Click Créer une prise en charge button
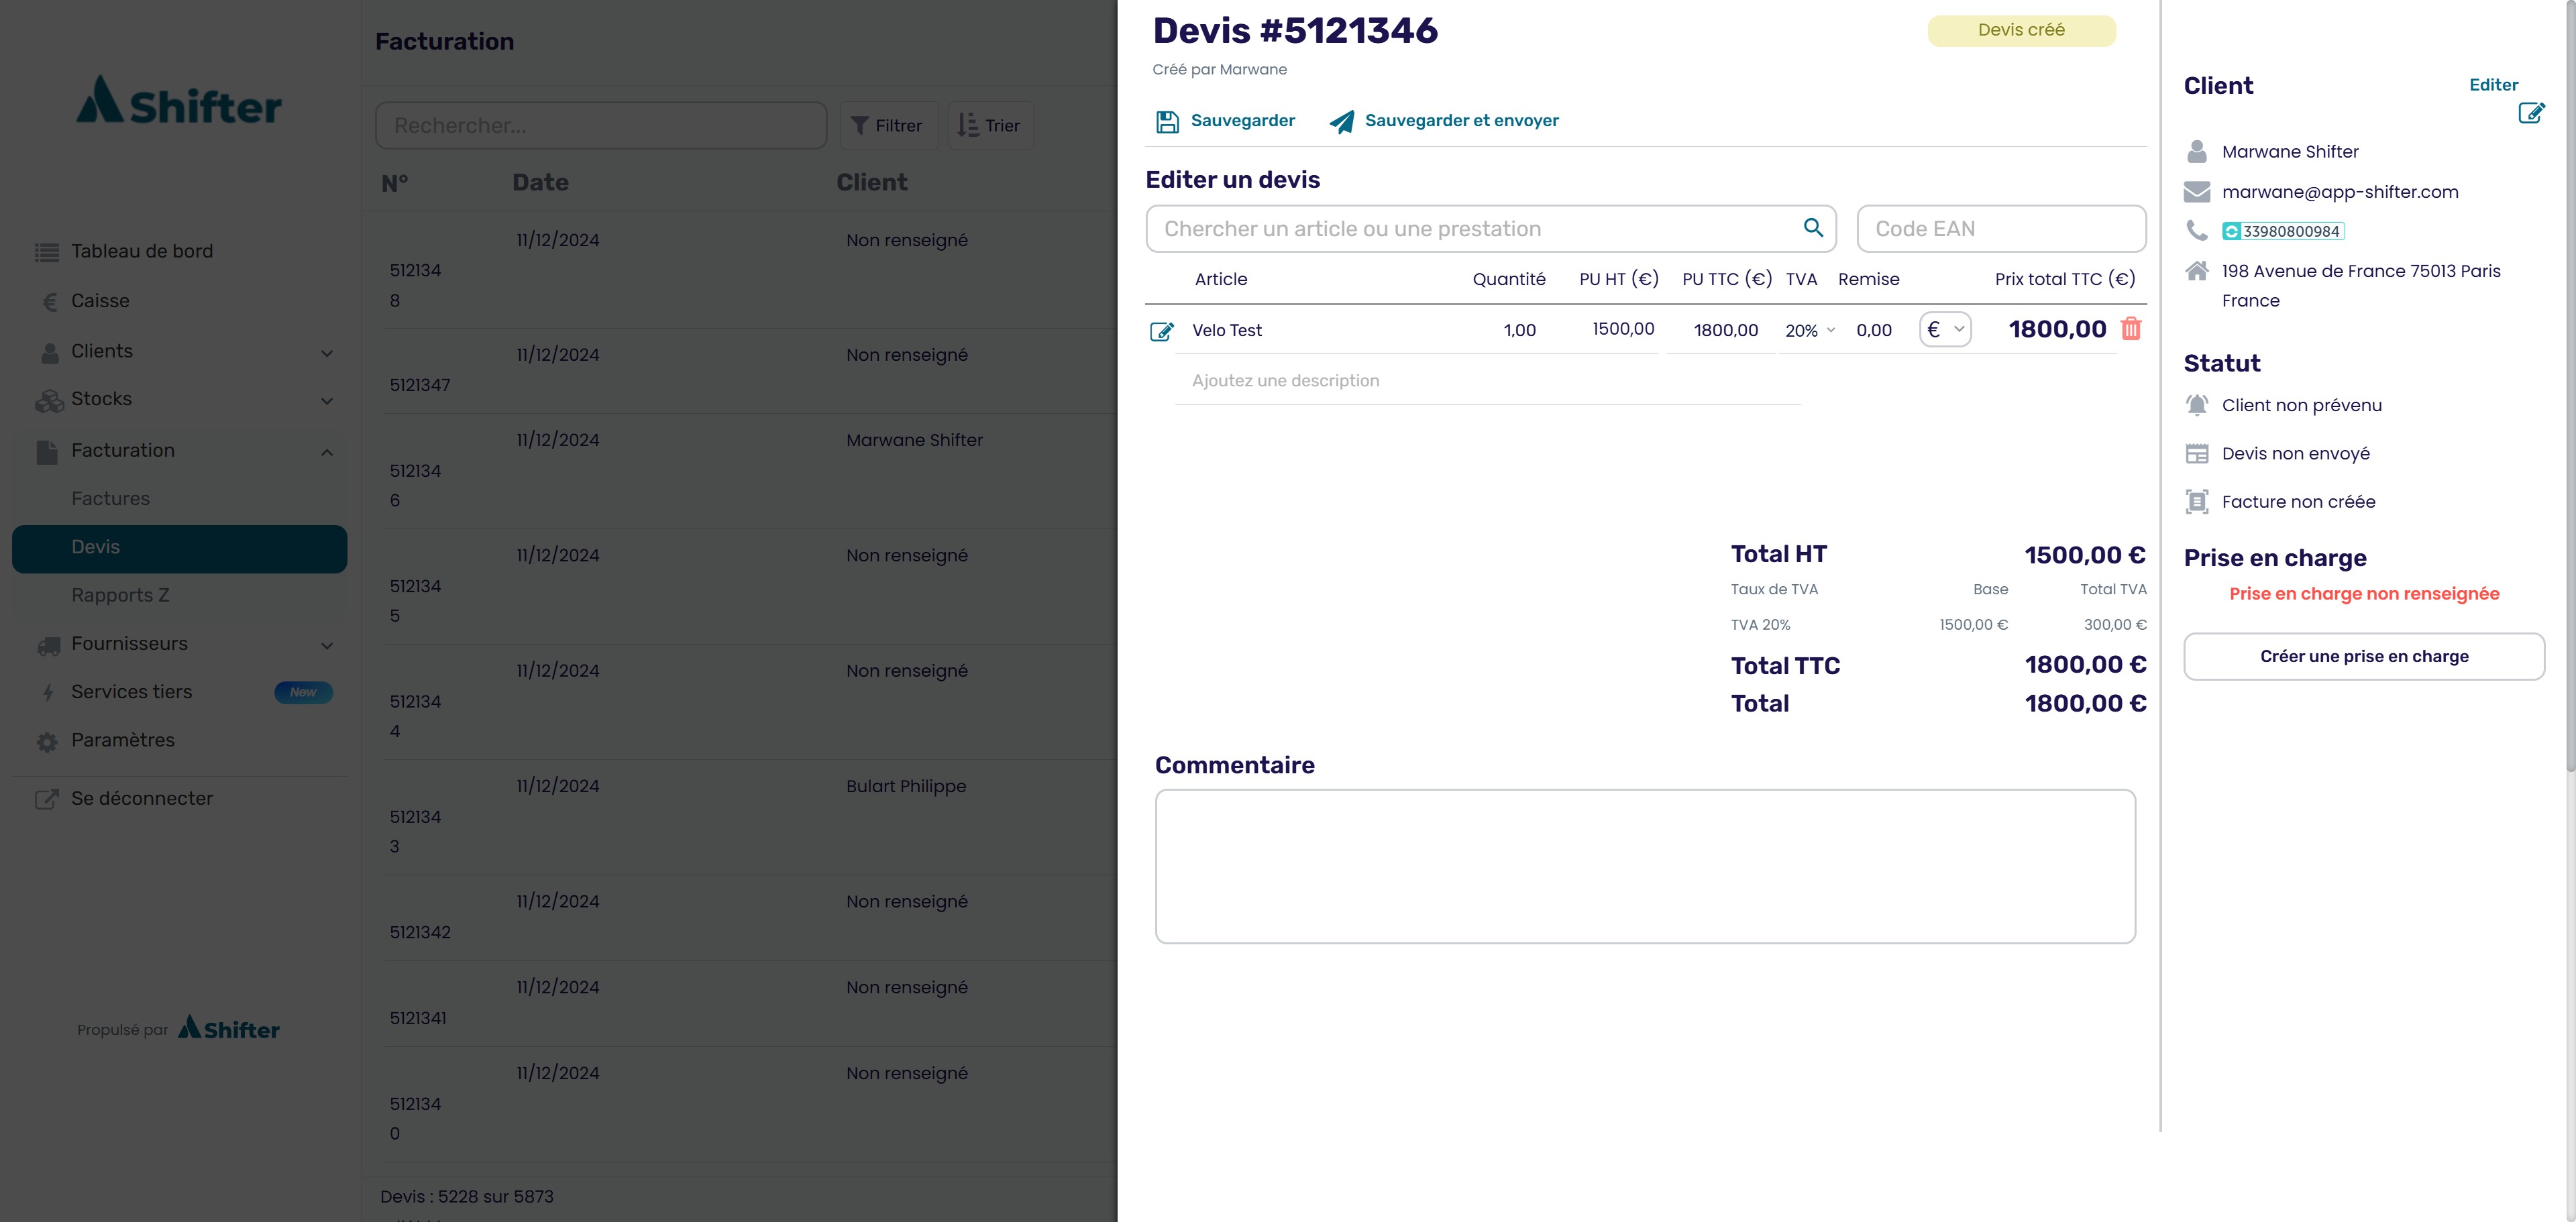2576x1222 pixels. 2364,656
